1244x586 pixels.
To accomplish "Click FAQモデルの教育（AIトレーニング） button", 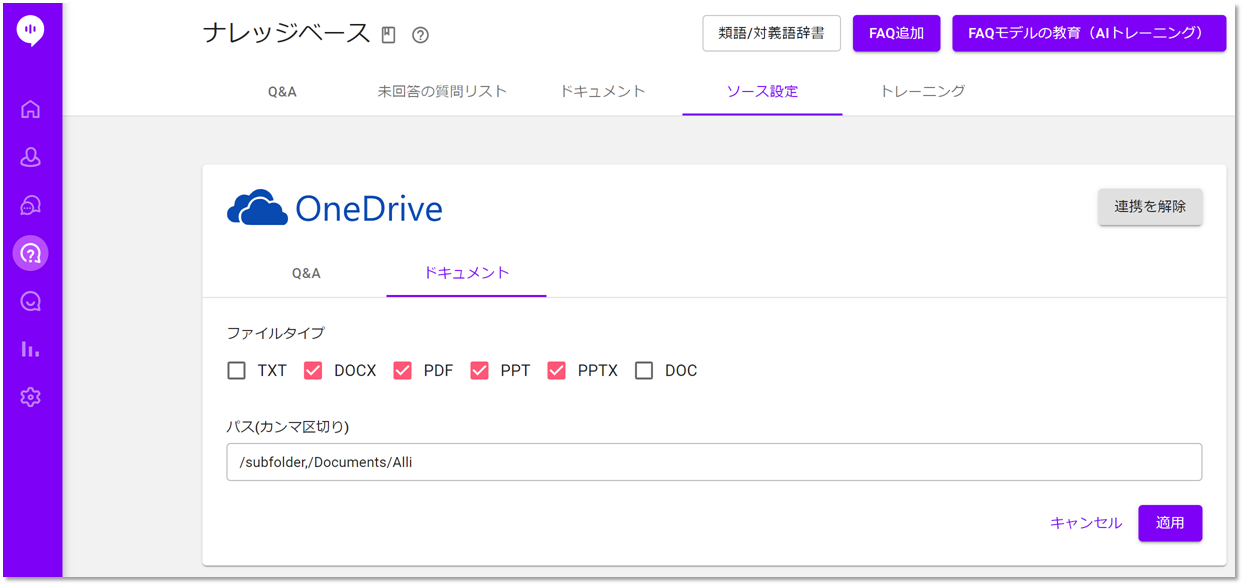I will 1089,33.
